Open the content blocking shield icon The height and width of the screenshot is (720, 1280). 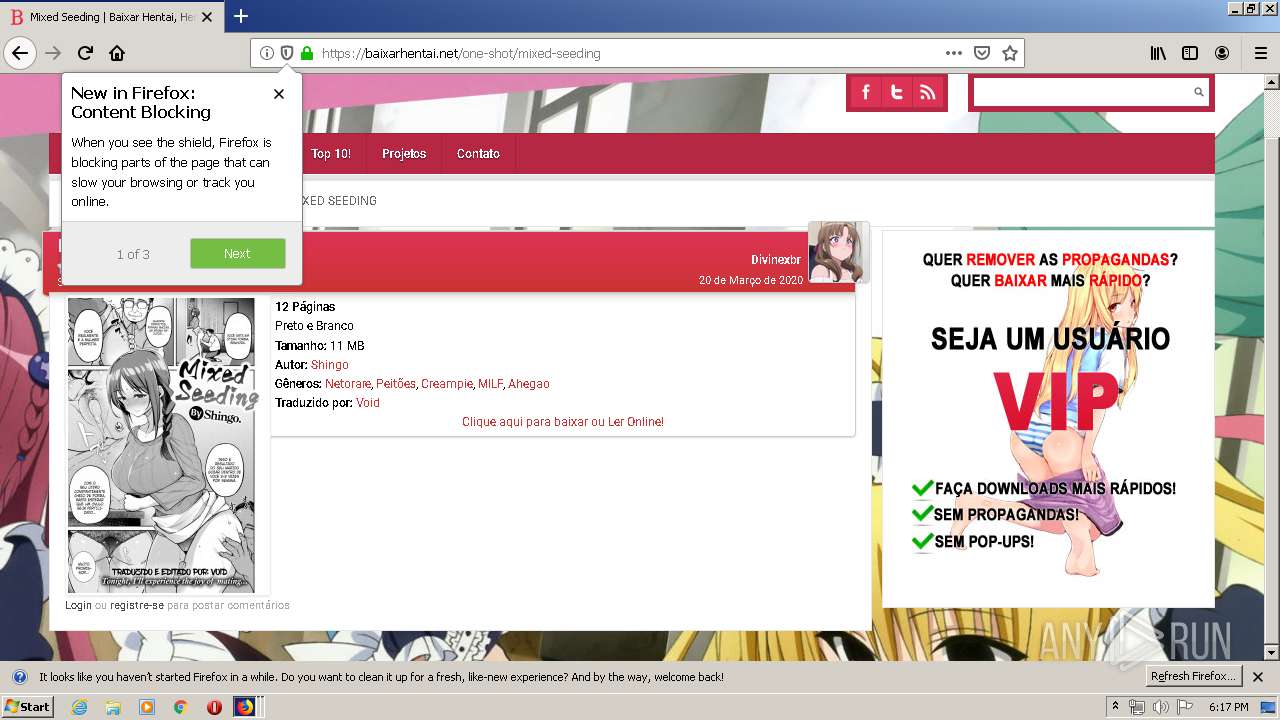coord(286,53)
